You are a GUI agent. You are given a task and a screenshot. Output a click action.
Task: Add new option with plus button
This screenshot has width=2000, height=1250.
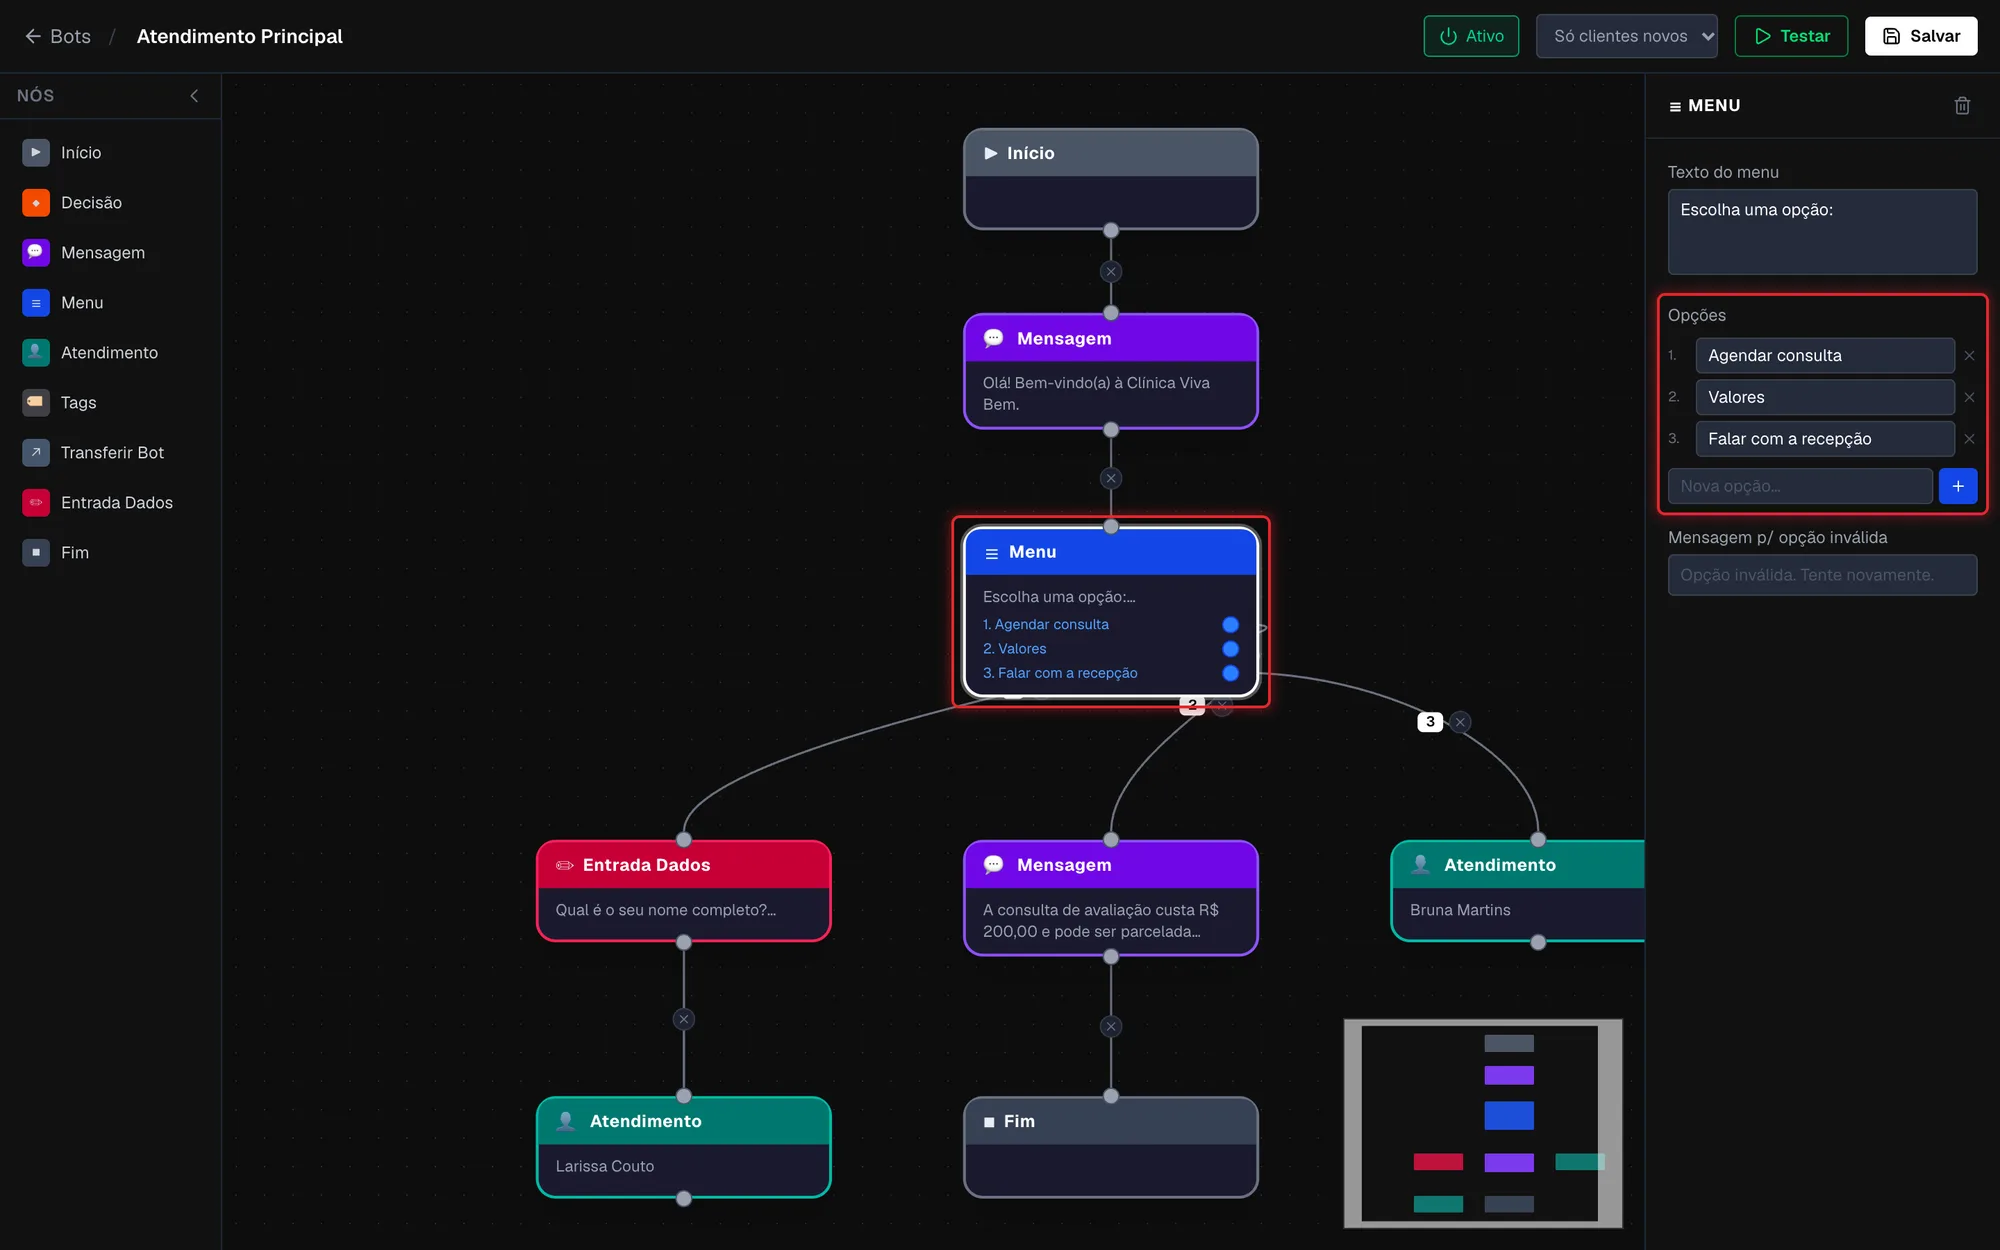pyautogui.click(x=1958, y=486)
